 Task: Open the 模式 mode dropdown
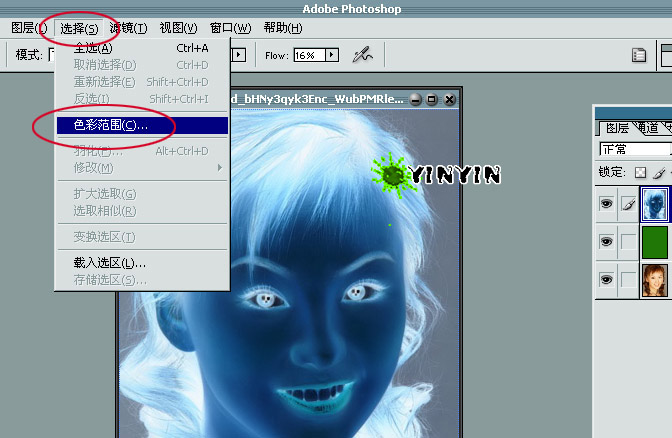[x=51, y=55]
